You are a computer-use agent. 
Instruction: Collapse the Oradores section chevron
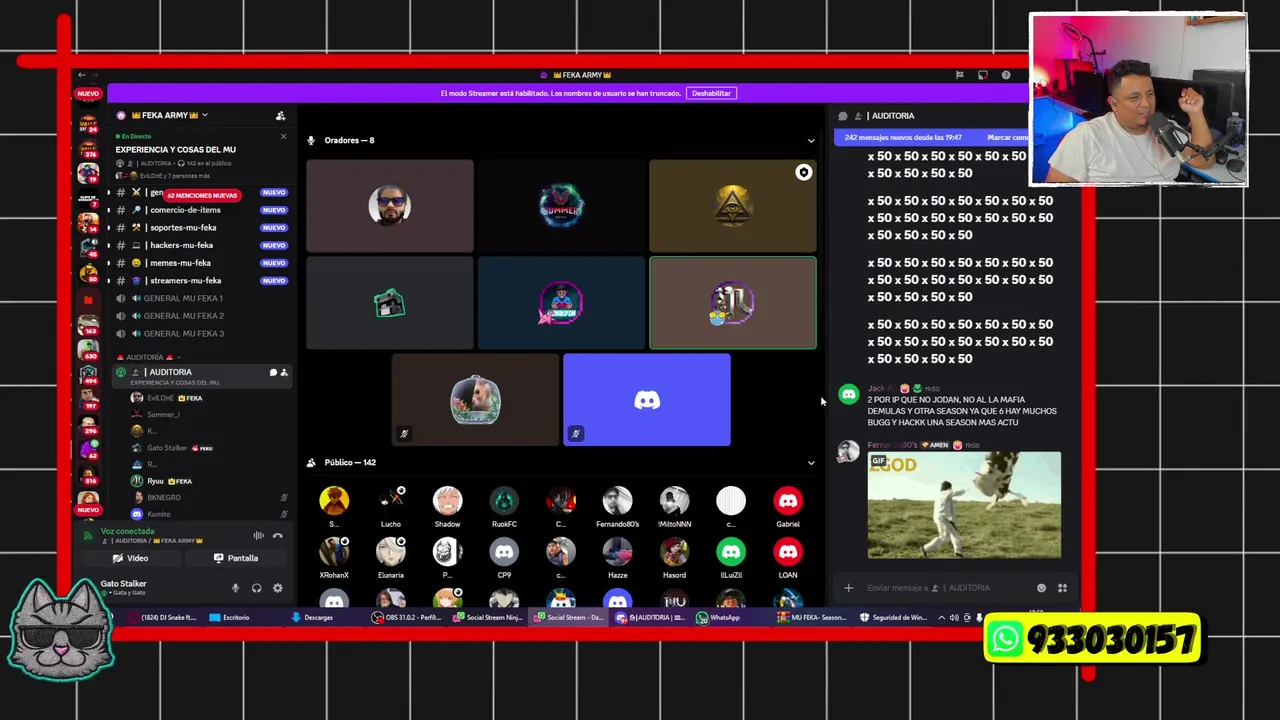811,141
